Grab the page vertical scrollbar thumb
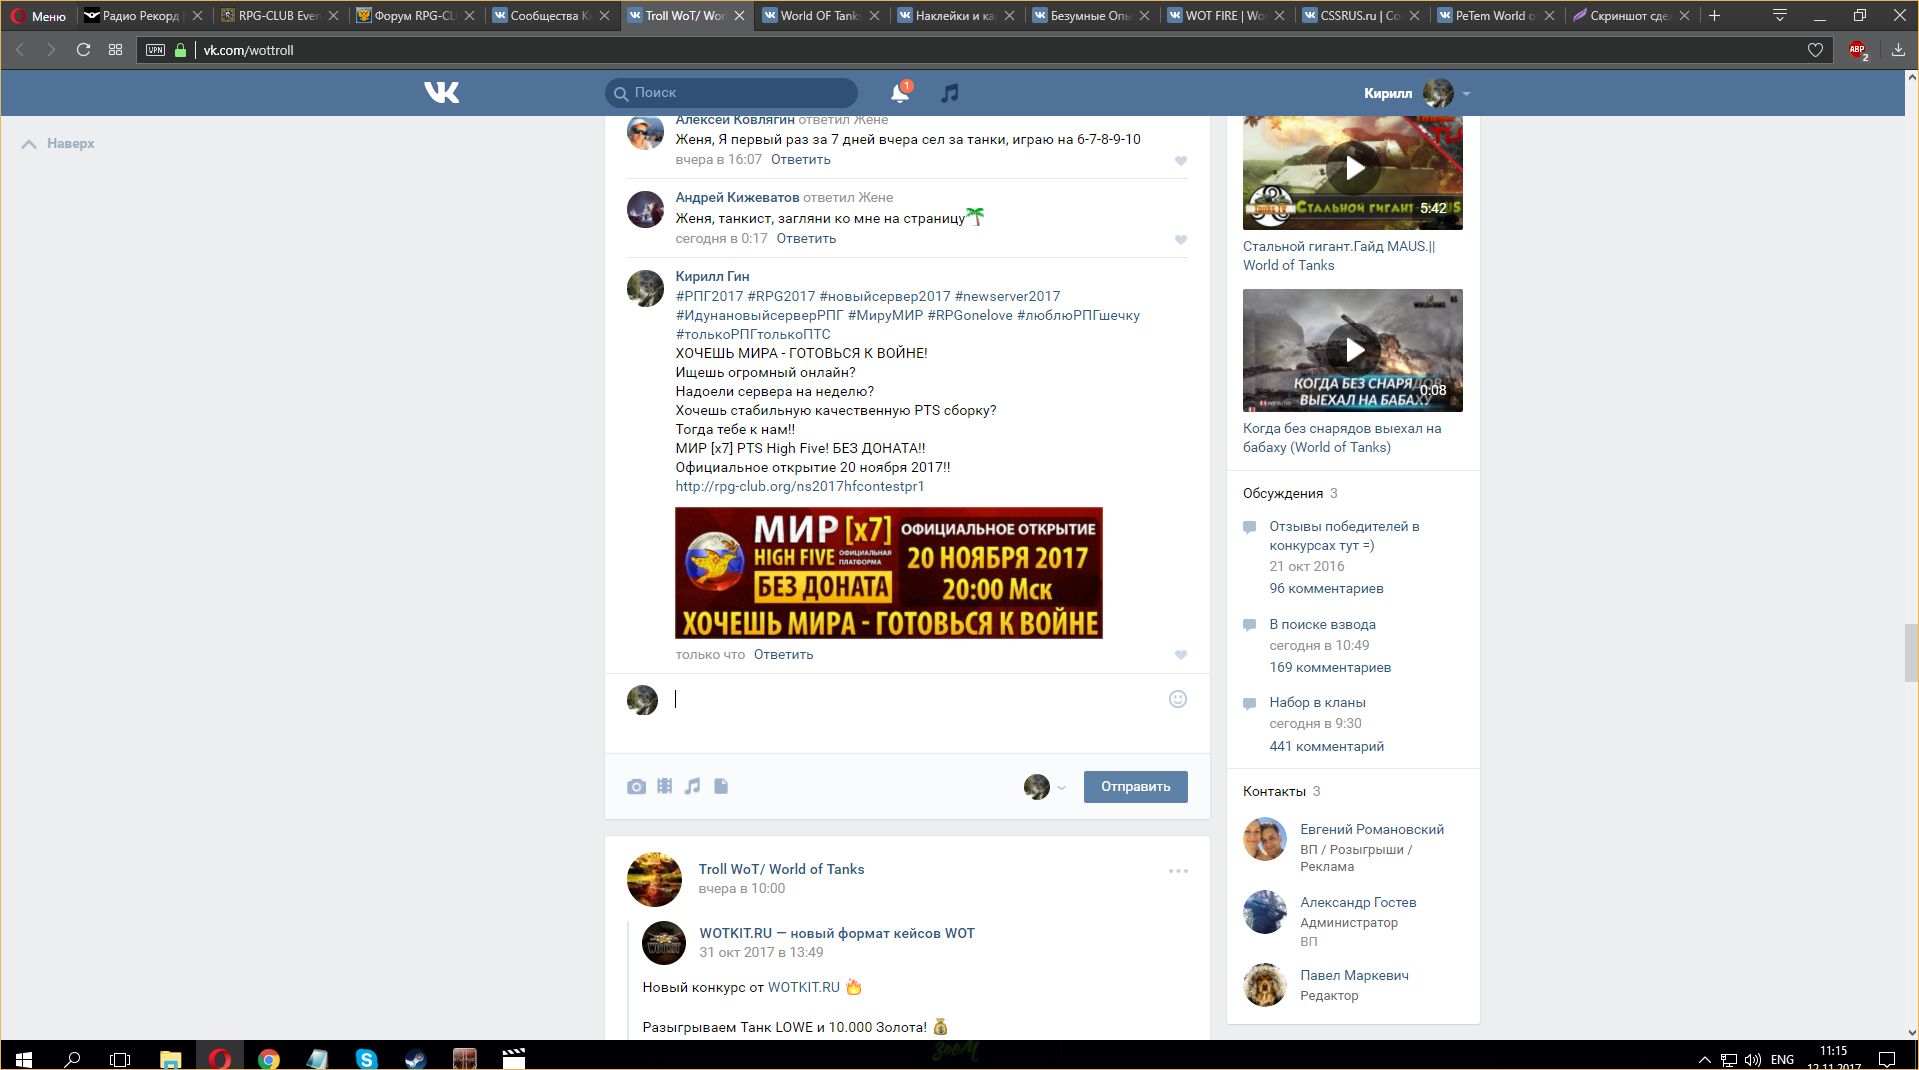This screenshot has width=1919, height=1070. (x=1911, y=653)
